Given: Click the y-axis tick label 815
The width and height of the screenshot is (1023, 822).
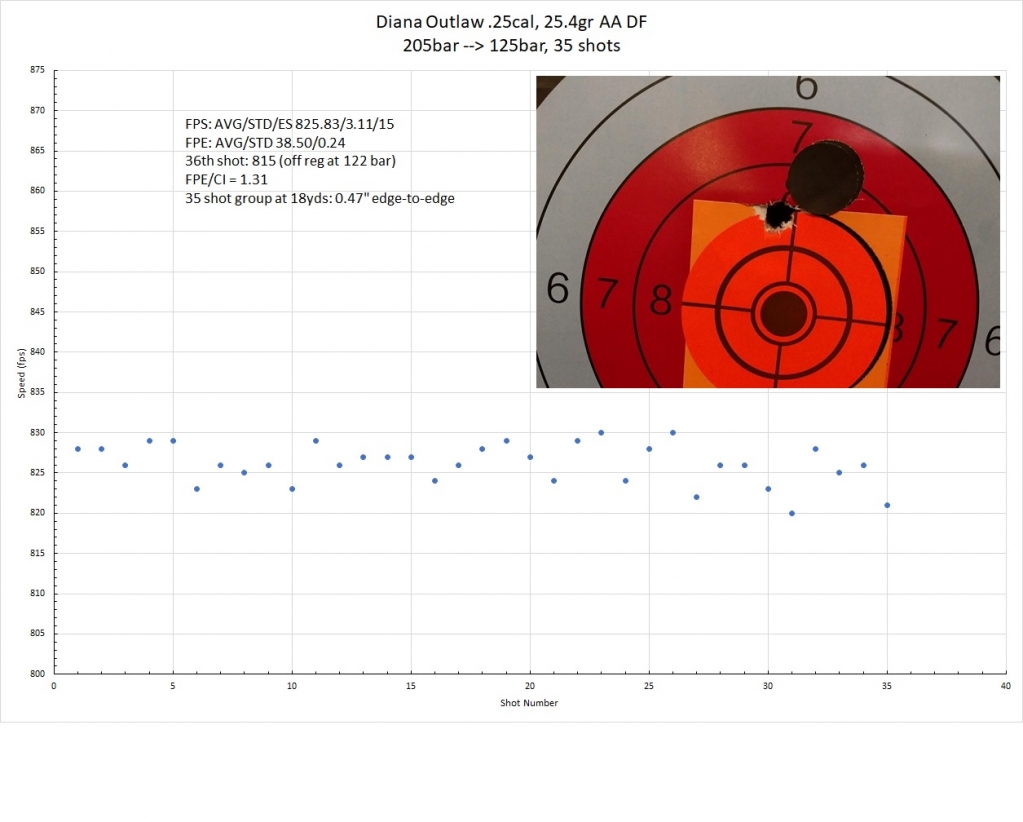Looking at the screenshot, I should pos(37,553).
